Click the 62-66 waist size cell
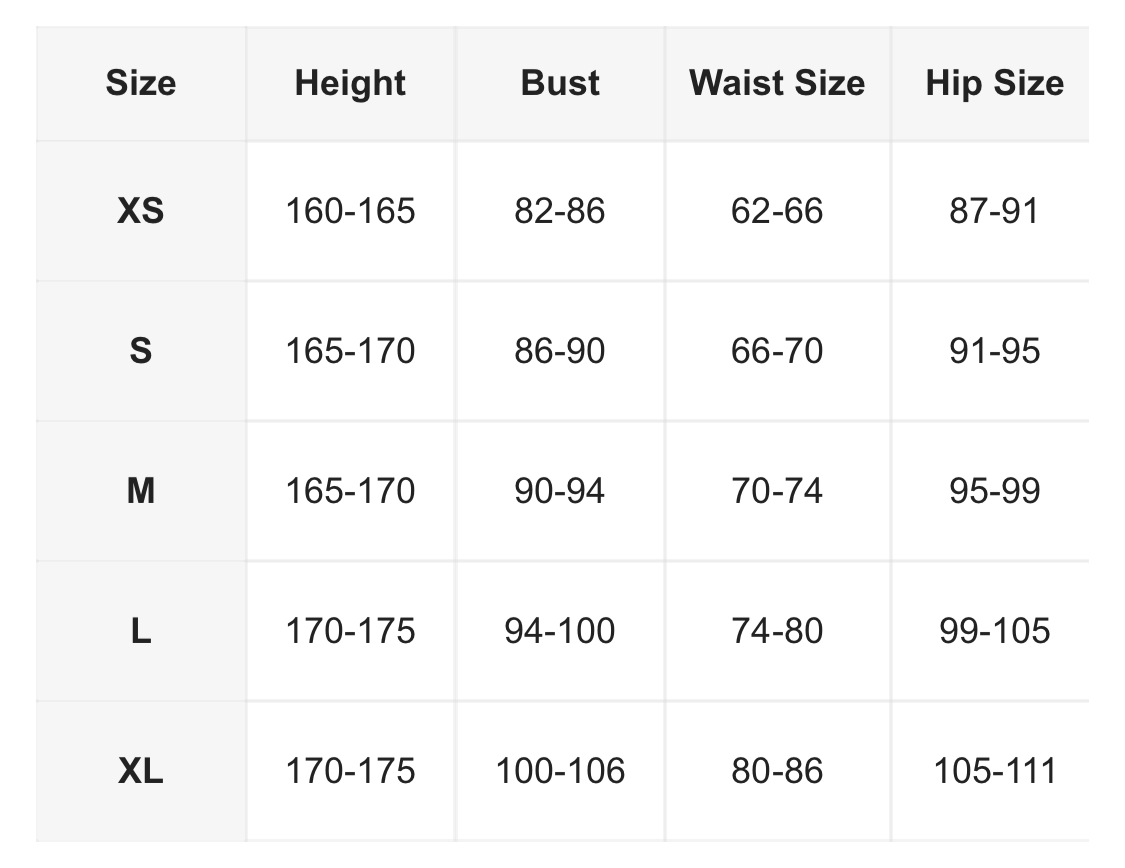 (777, 211)
